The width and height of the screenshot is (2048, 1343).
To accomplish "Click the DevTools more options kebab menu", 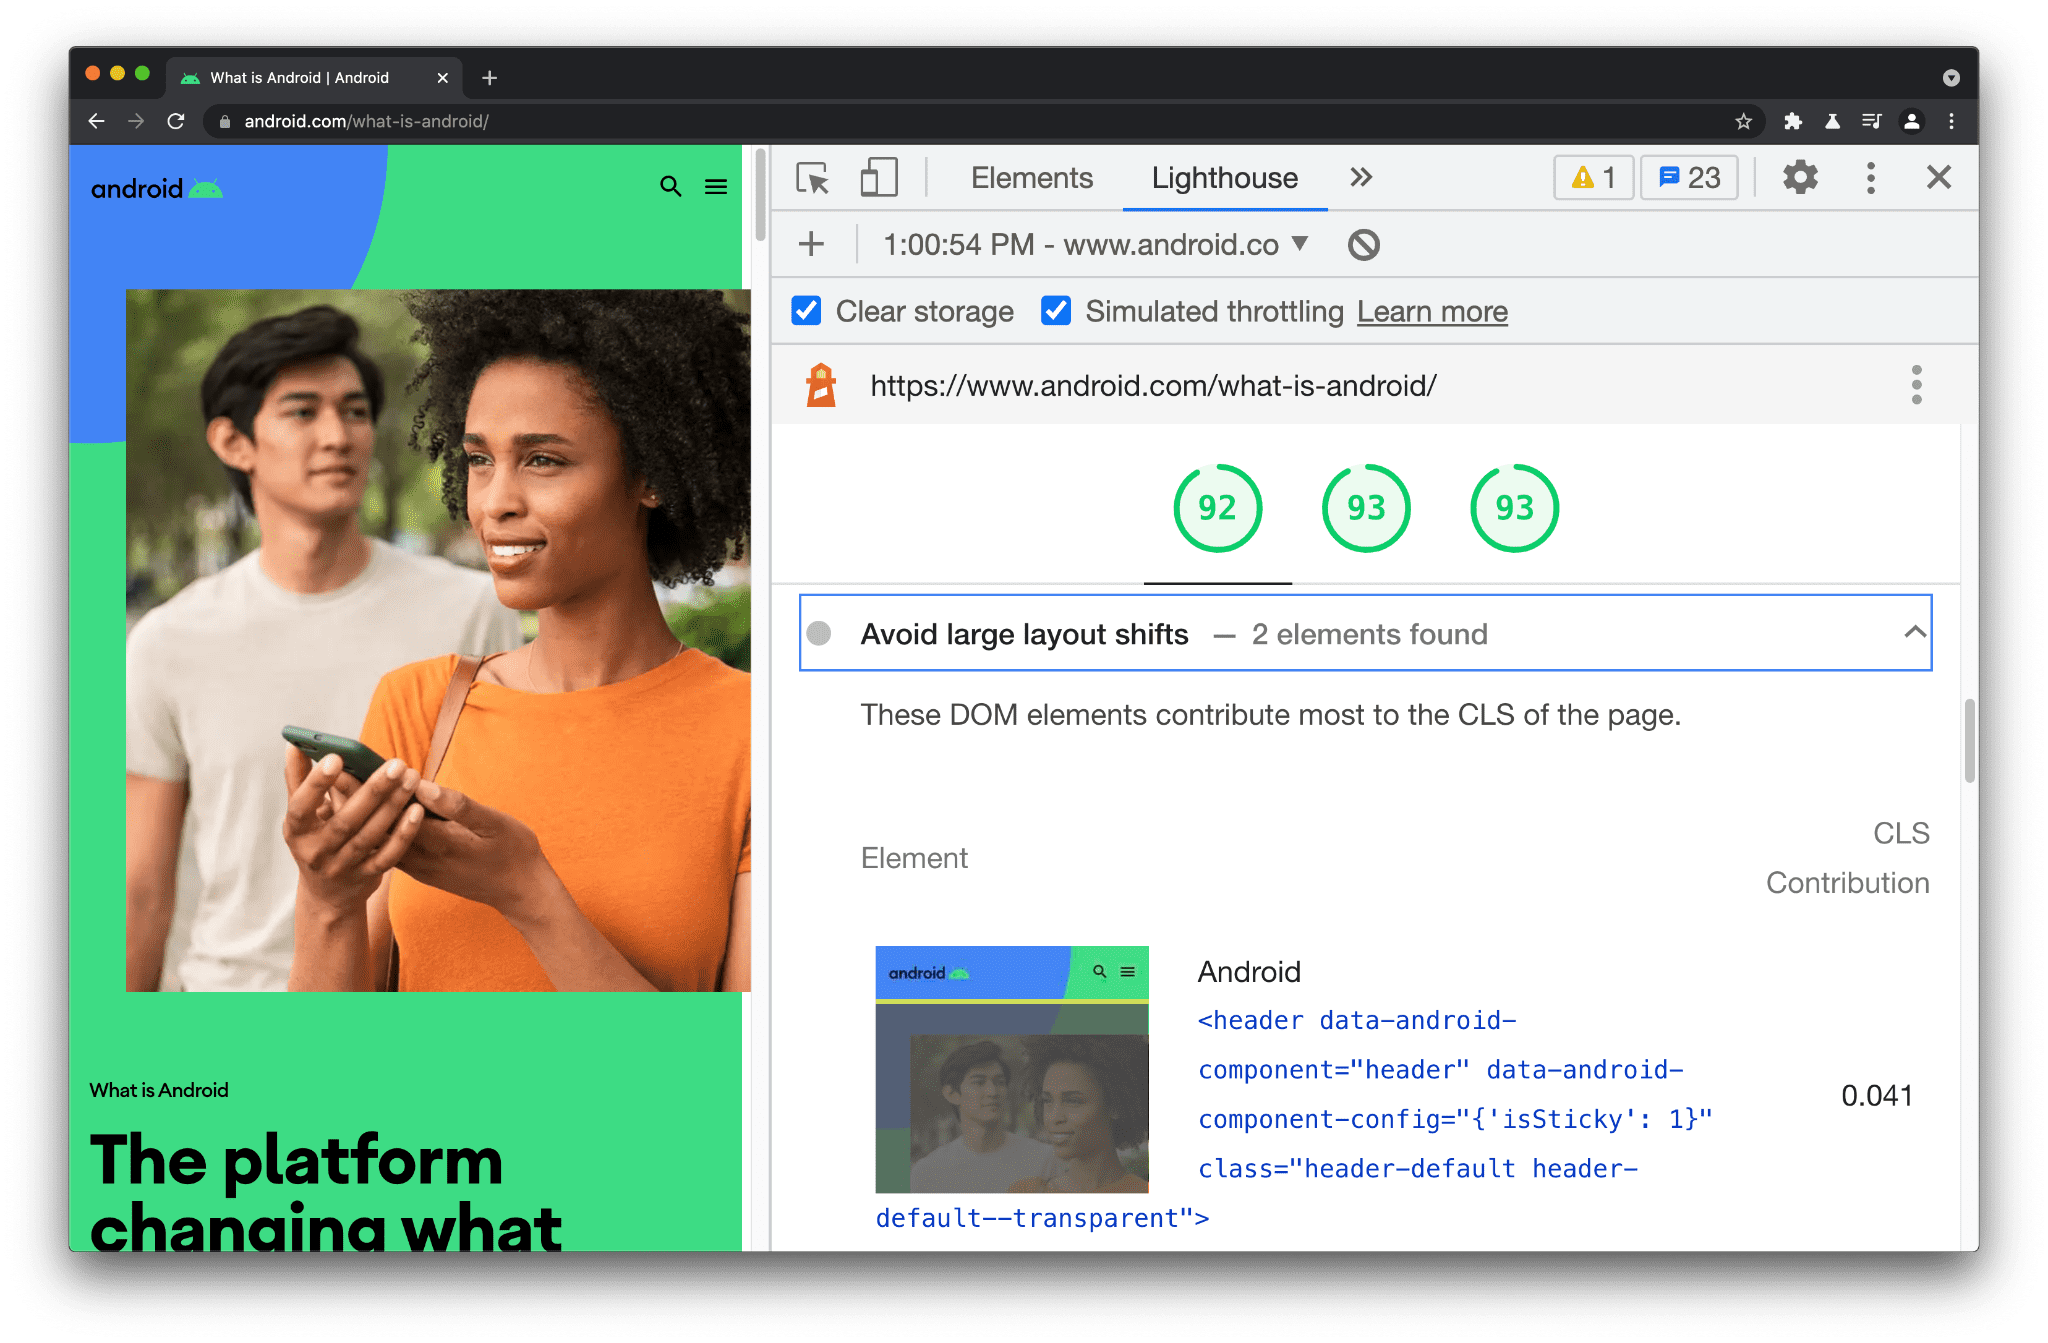I will (1870, 178).
